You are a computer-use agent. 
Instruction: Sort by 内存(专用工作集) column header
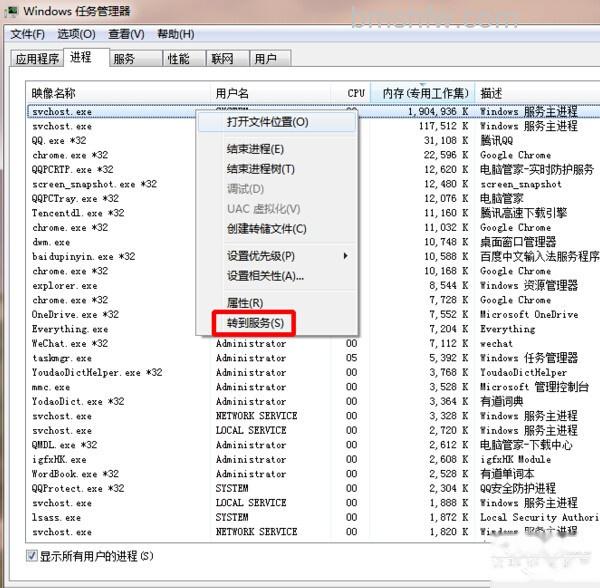423,93
